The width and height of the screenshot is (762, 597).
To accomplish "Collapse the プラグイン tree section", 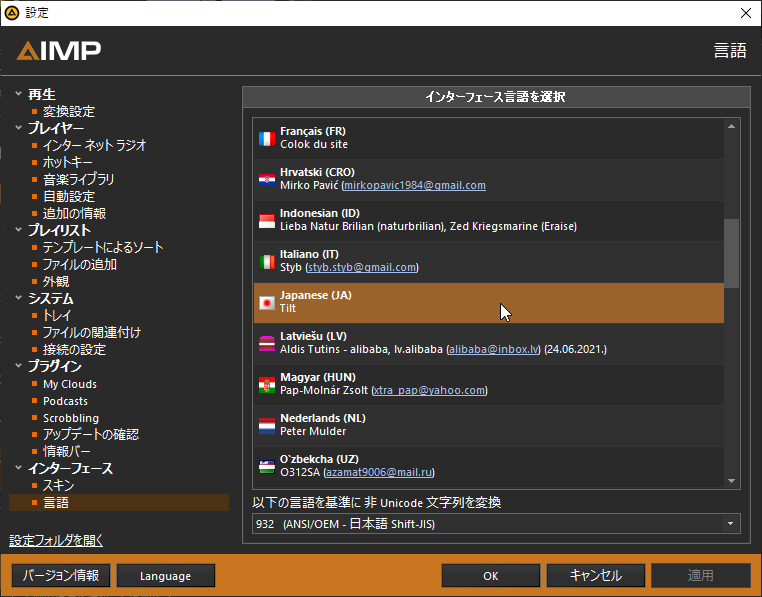I will 18,366.
